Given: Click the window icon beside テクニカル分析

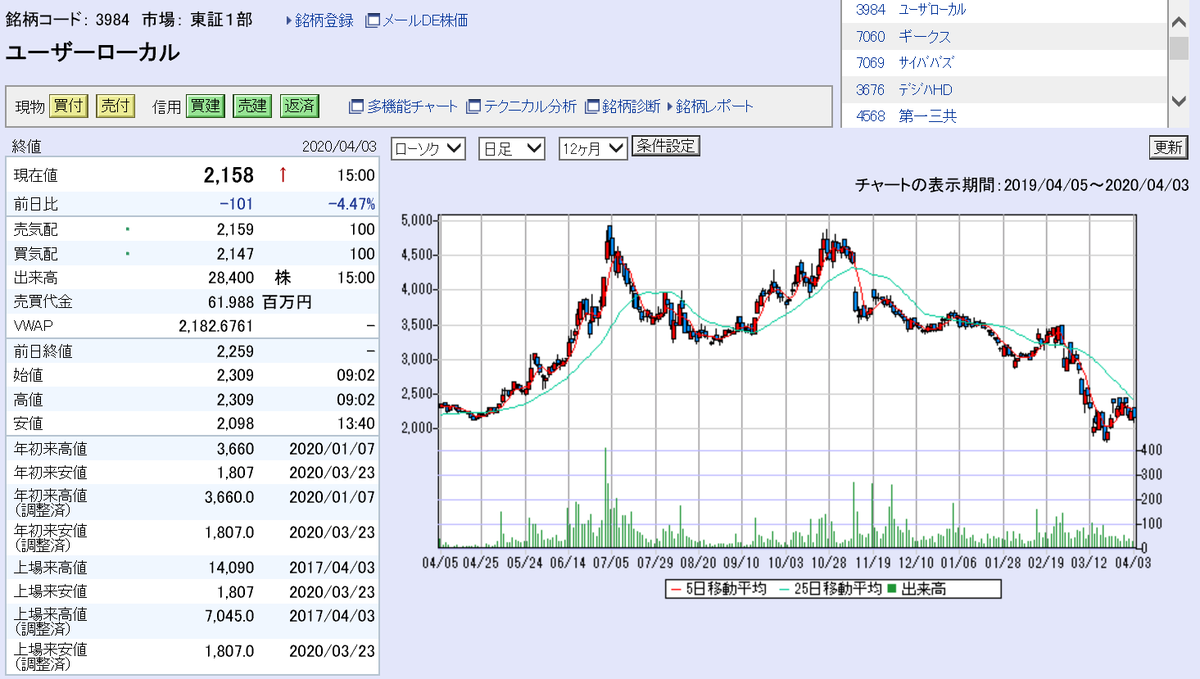Looking at the screenshot, I should pos(475,106).
